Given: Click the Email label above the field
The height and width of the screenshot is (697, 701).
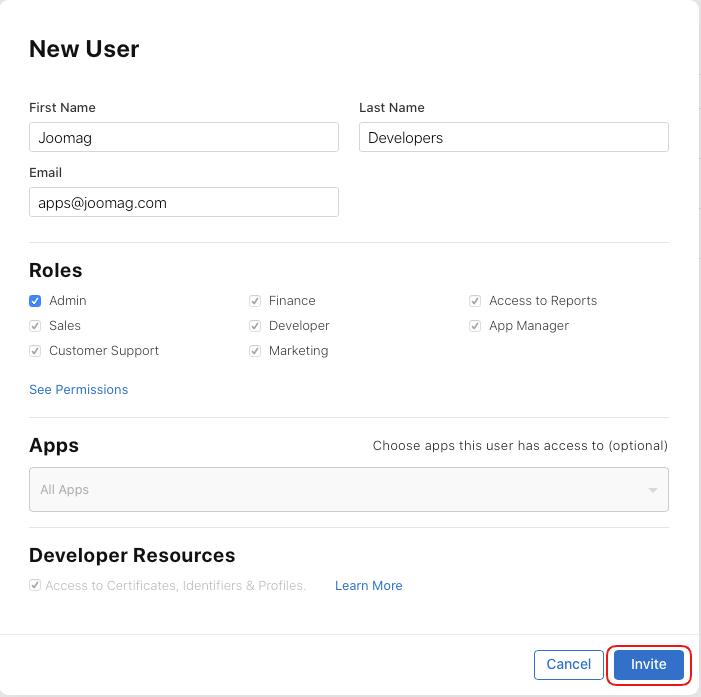Looking at the screenshot, I should click(x=45, y=173).
